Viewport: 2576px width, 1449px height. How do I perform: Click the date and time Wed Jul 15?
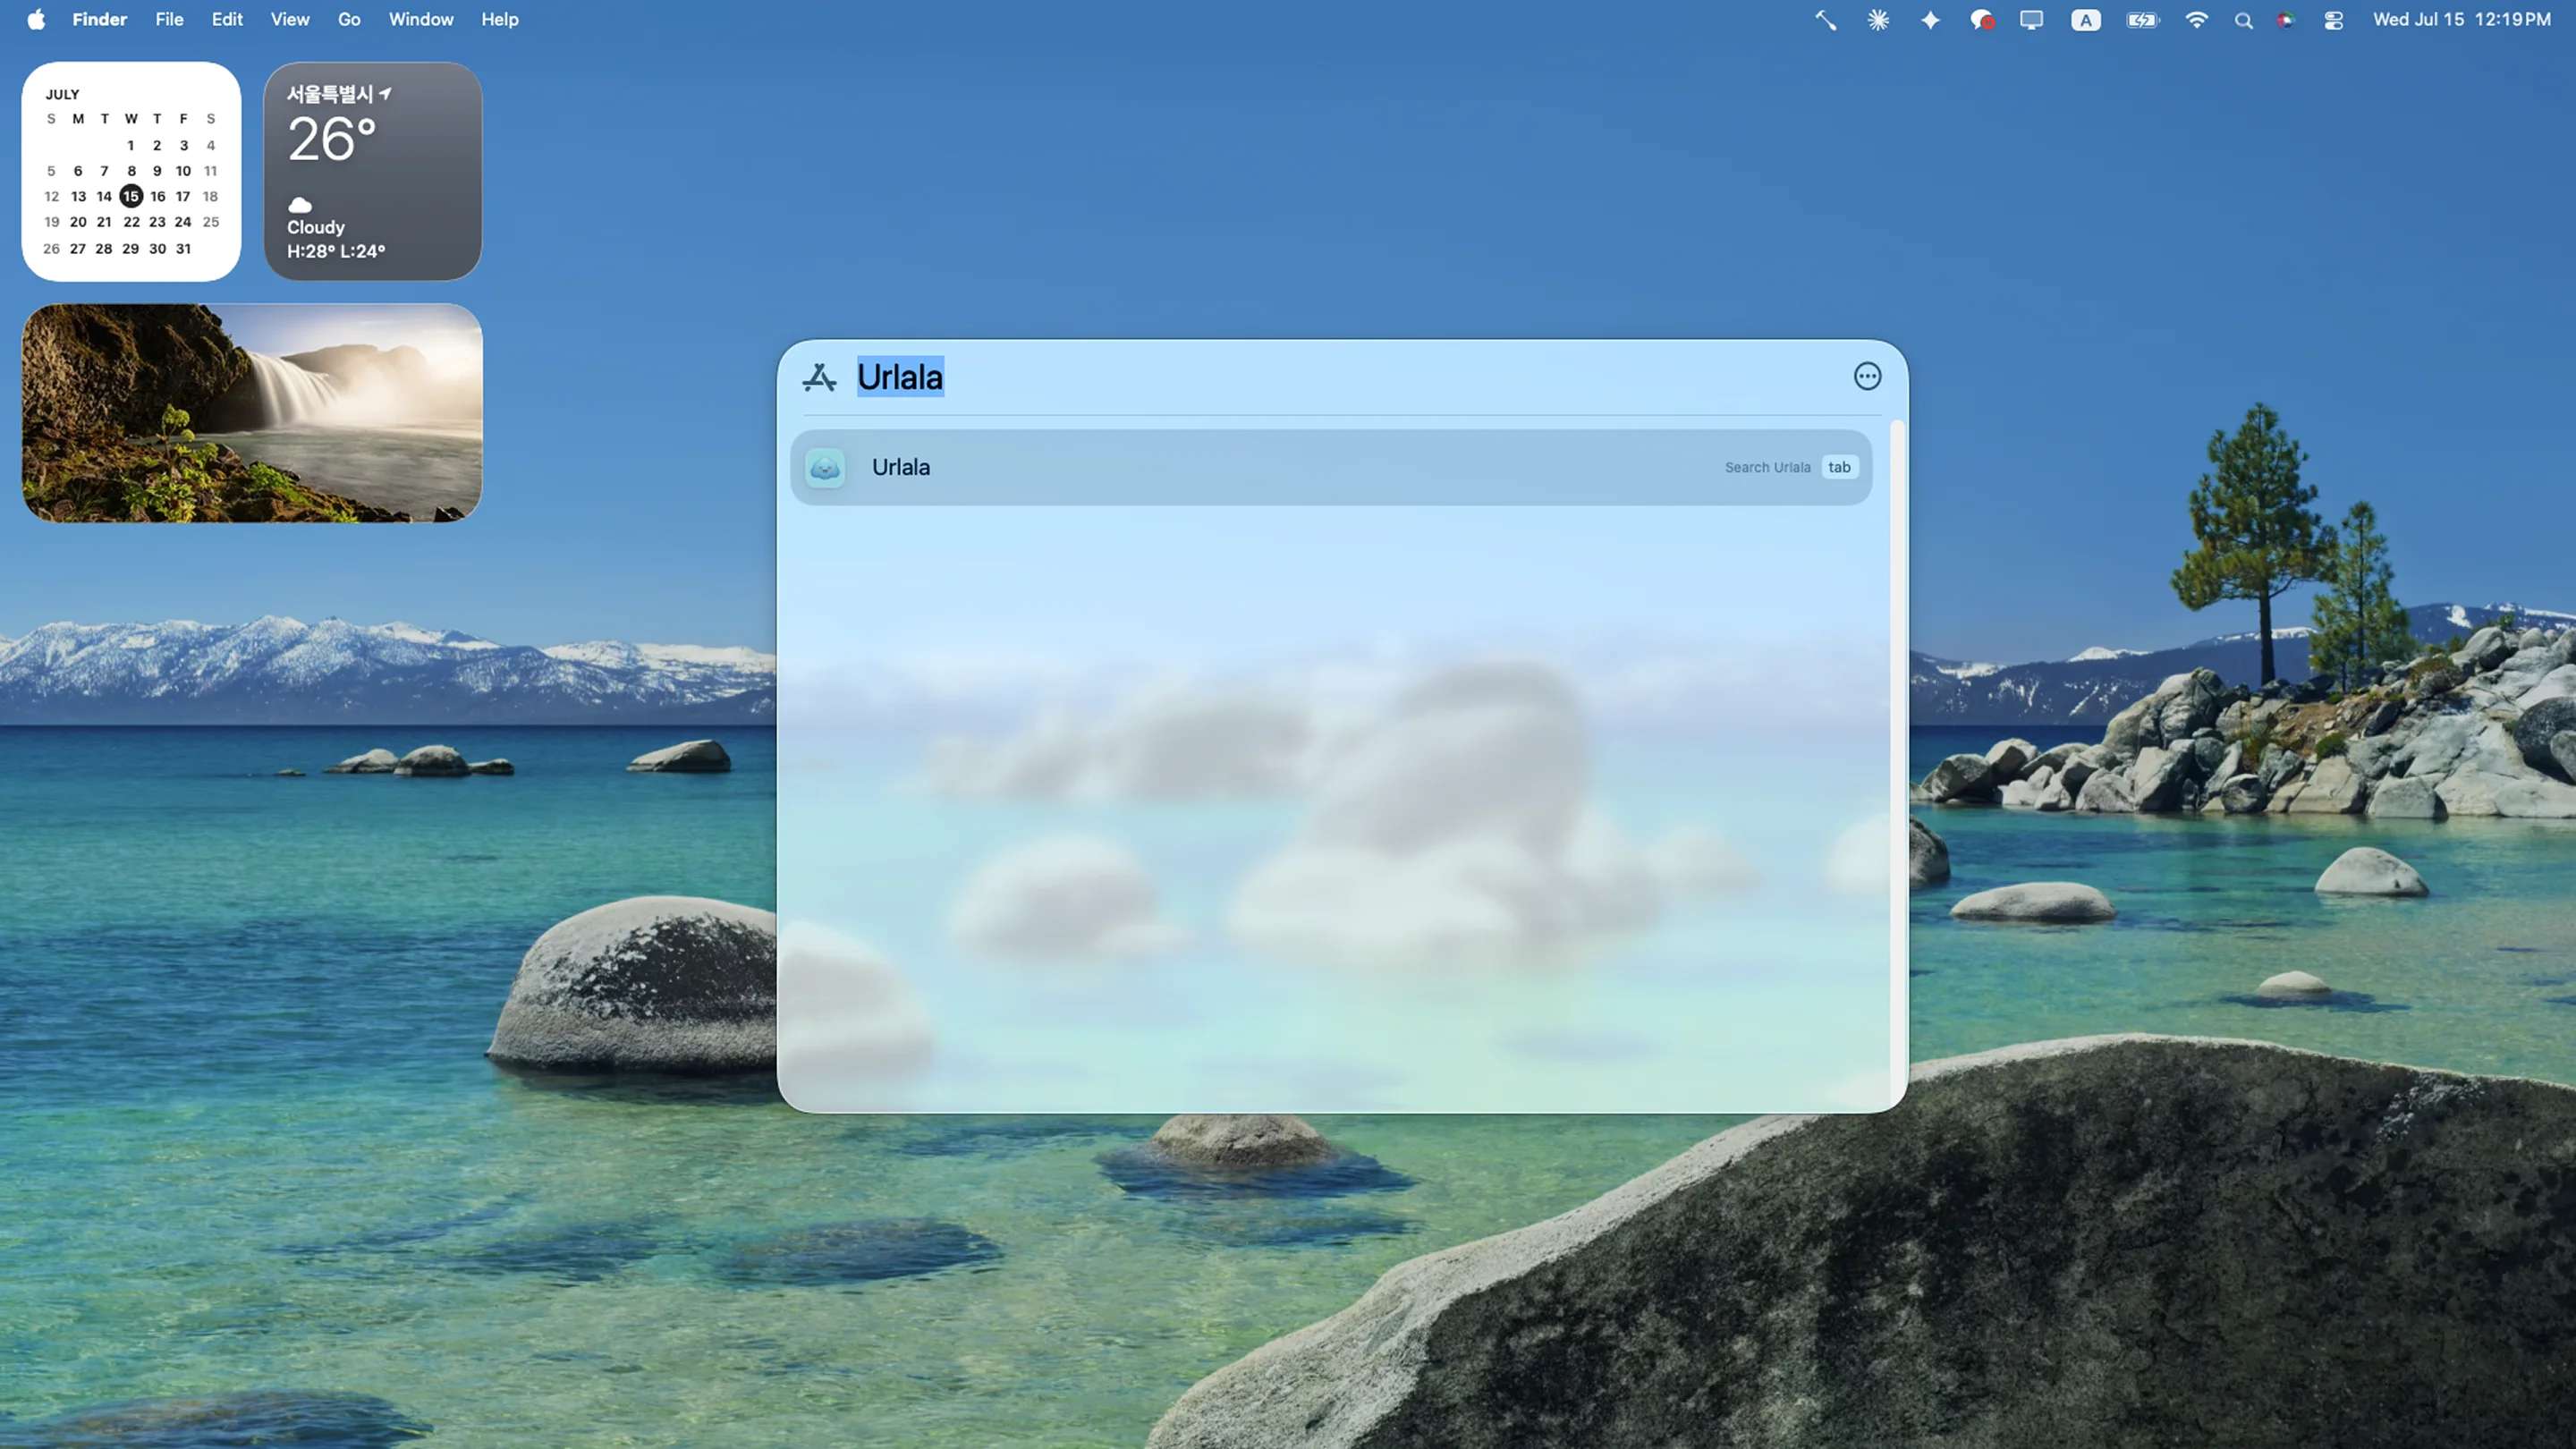pyautogui.click(x=2461, y=19)
